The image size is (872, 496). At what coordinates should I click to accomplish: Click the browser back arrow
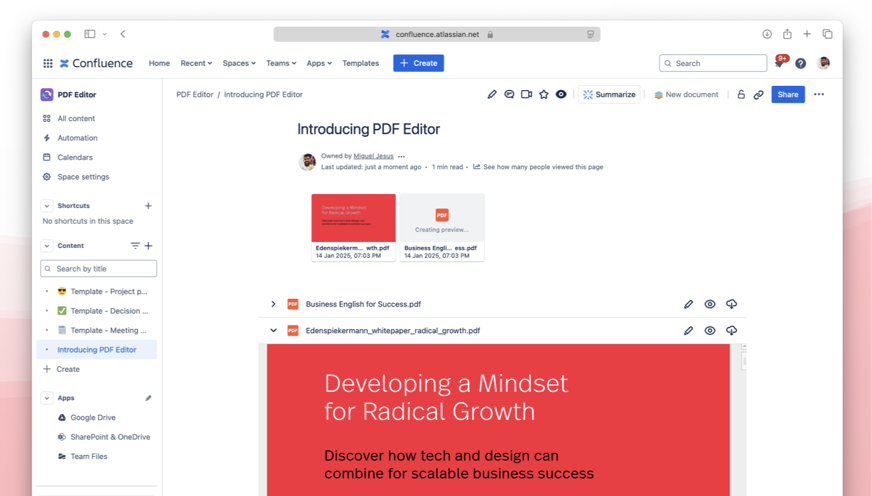[x=123, y=34]
